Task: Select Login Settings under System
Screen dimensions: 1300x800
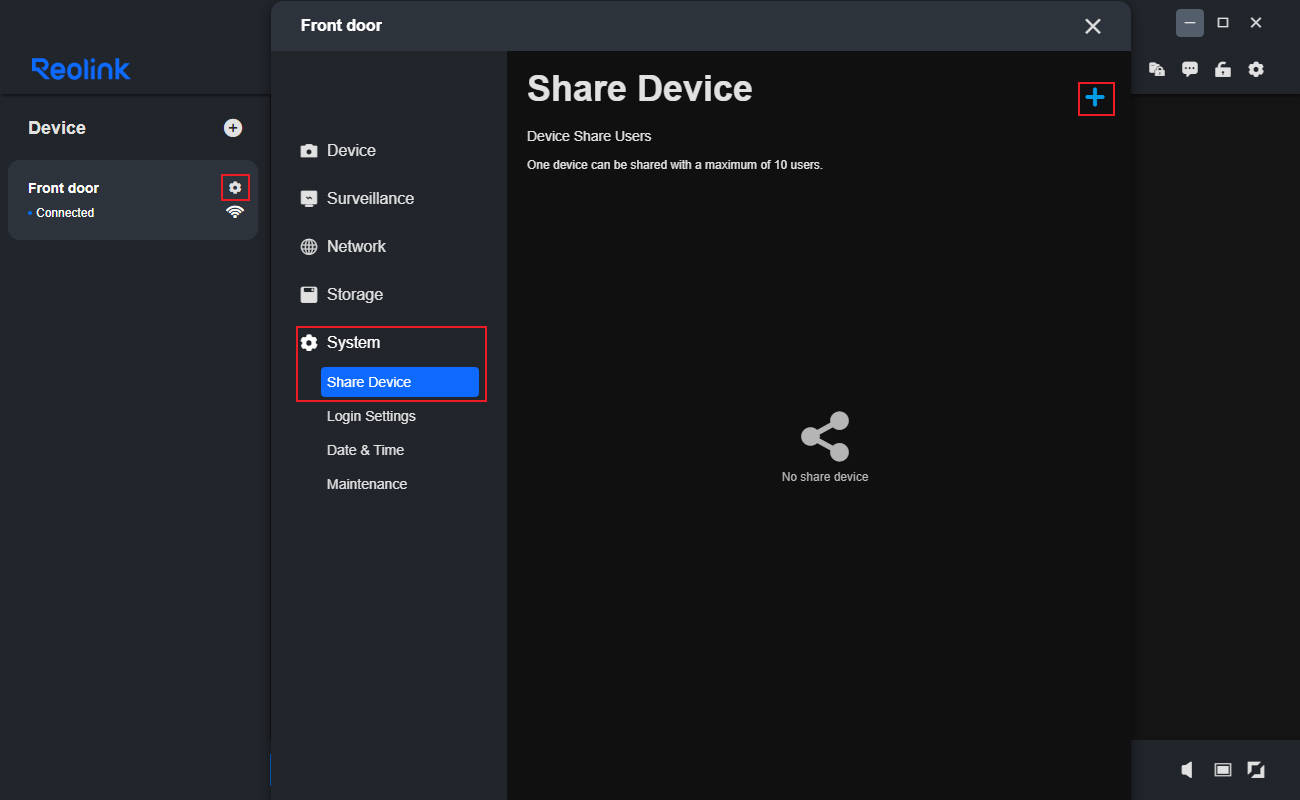Action: pos(371,416)
